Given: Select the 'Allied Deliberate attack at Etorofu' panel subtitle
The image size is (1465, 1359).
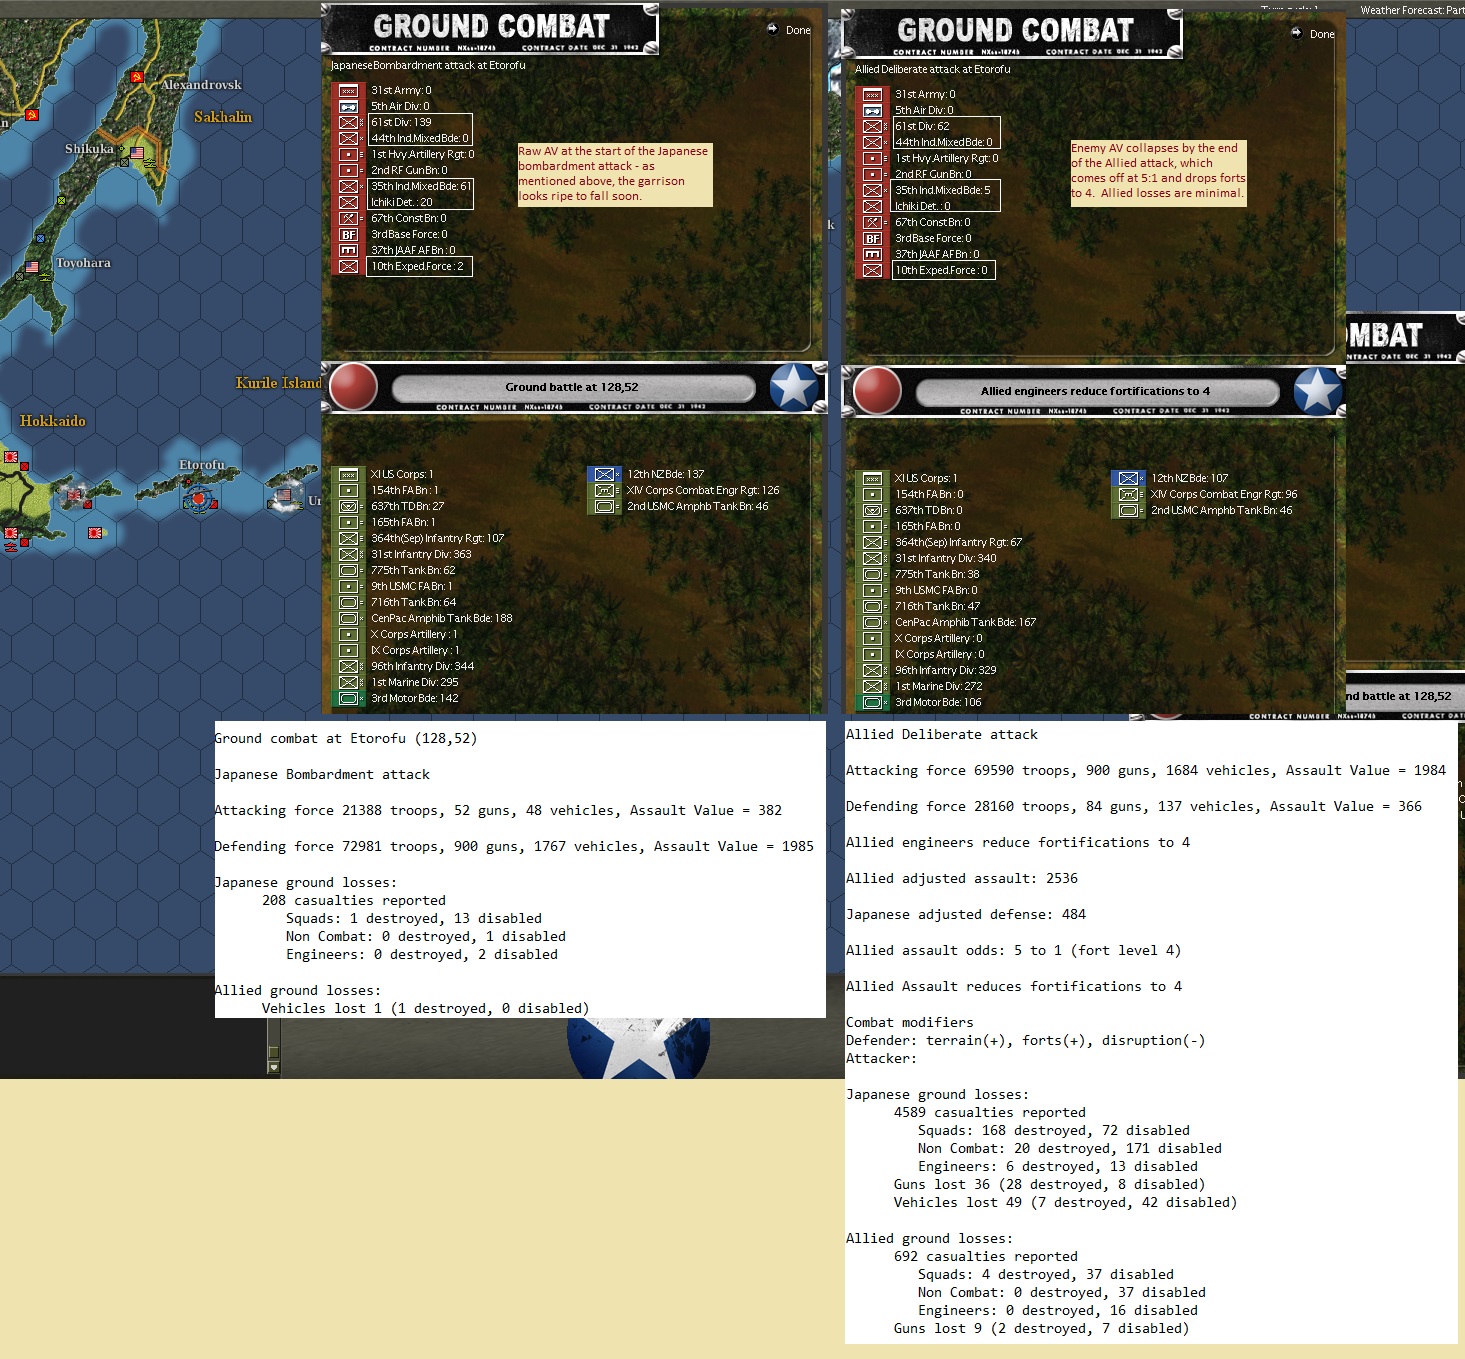Looking at the screenshot, I should click(x=933, y=70).
